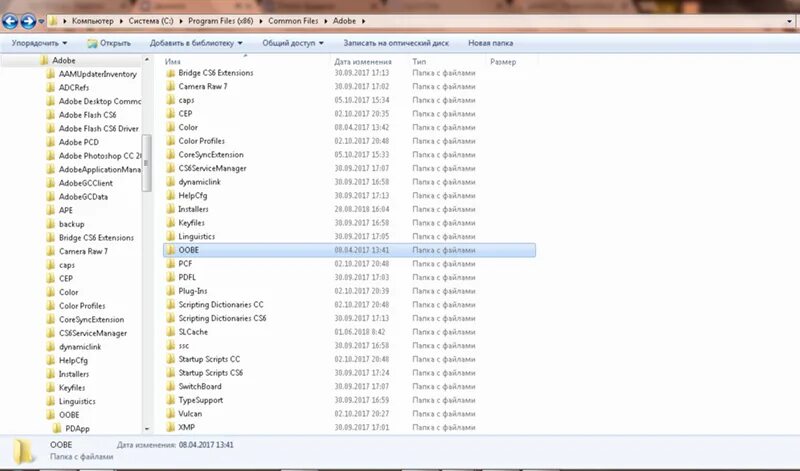Click the Bridge CS6 Extensions folder icon in file list
This screenshot has height=471, width=800.
pos(171,73)
